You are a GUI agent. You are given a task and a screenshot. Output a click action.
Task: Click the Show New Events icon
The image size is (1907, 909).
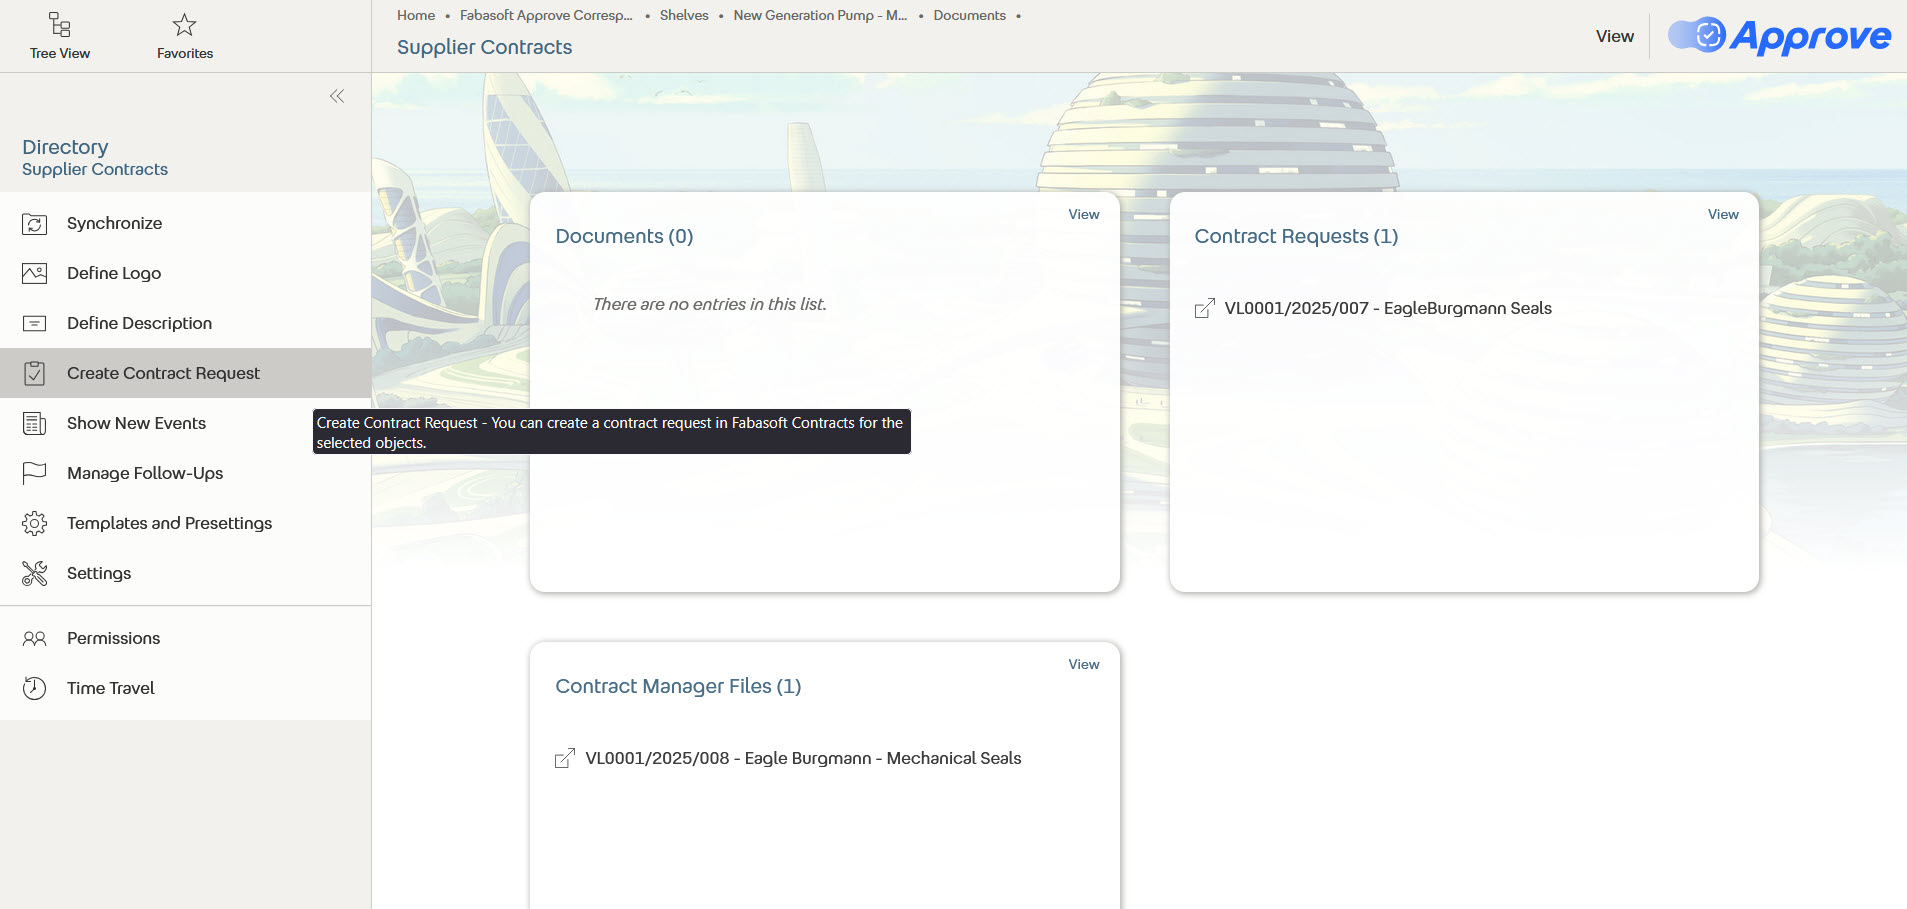coord(34,423)
